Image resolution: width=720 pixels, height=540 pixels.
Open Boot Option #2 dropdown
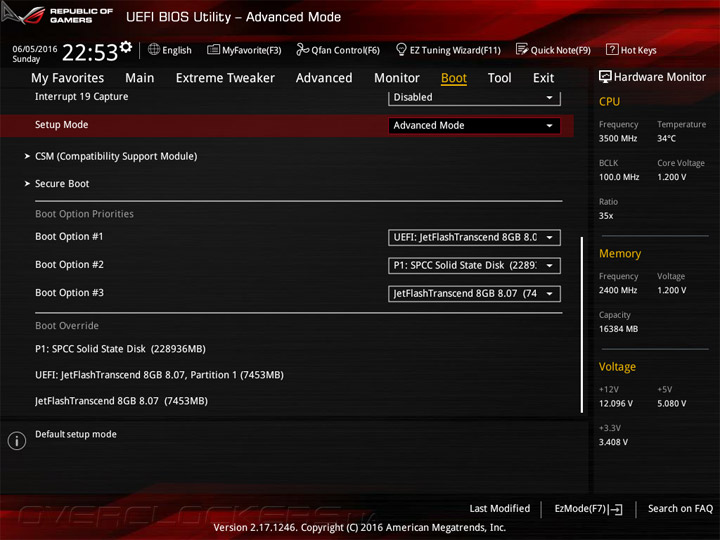(x=474, y=265)
